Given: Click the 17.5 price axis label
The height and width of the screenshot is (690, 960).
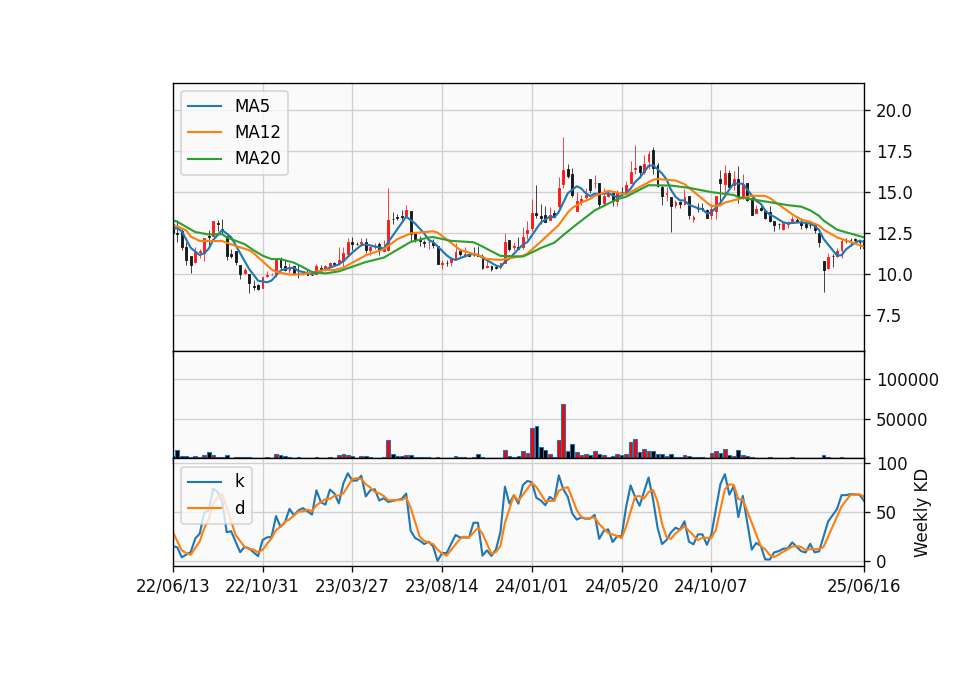Looking at the screenshot, I should tap(894, 152).
